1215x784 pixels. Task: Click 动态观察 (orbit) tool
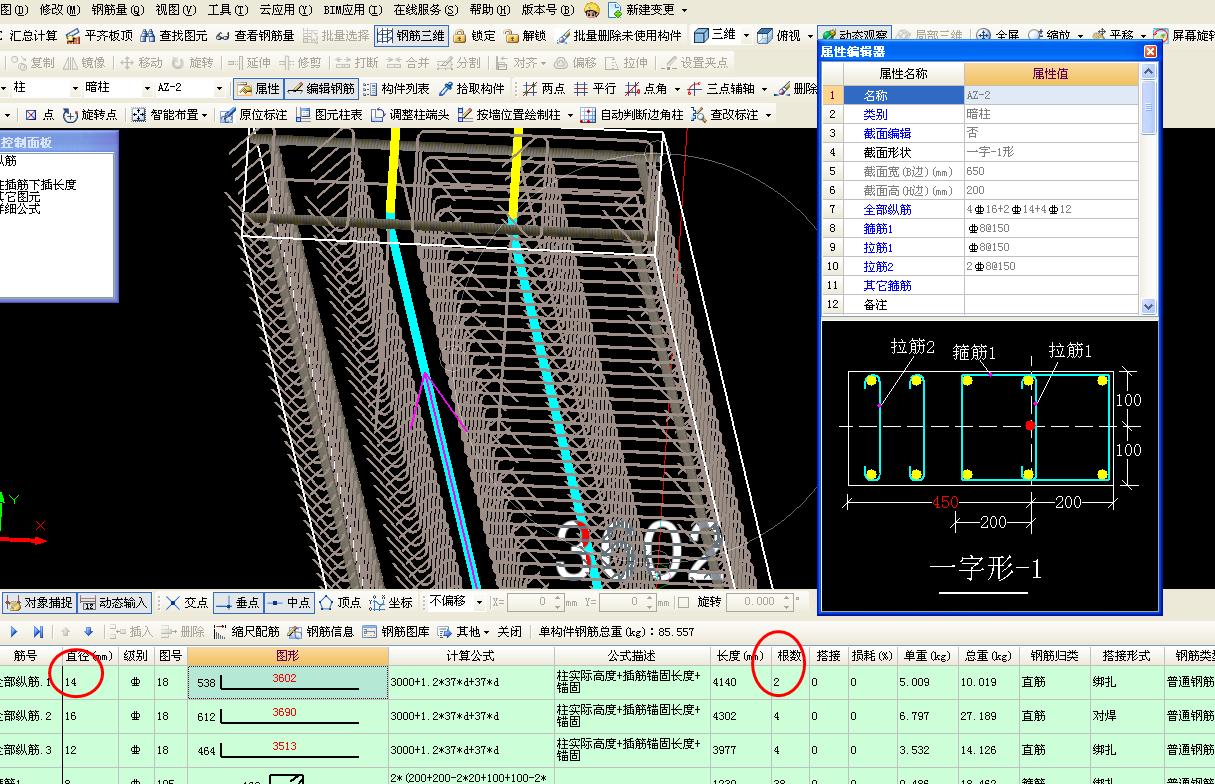856,35
